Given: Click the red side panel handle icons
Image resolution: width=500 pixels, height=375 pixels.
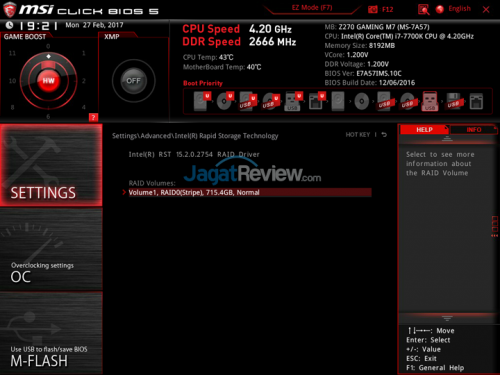Looking at the screenshot, I should point(495,227).
